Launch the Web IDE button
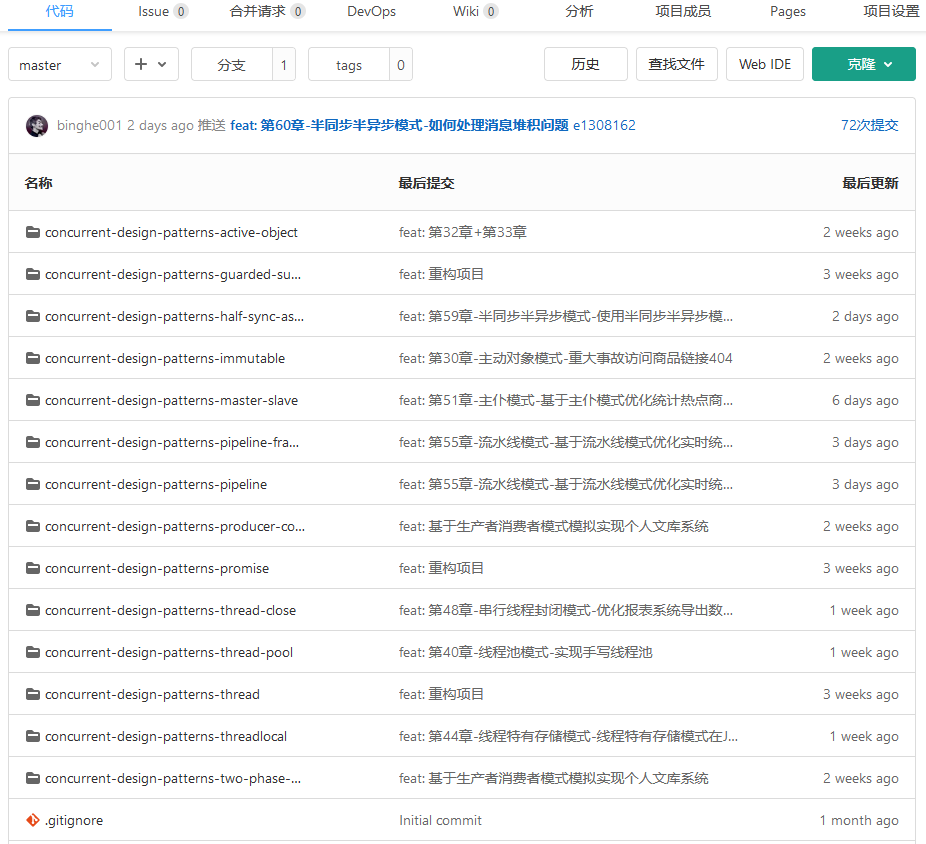Screen dimensions: 926x844 [764, 64]
